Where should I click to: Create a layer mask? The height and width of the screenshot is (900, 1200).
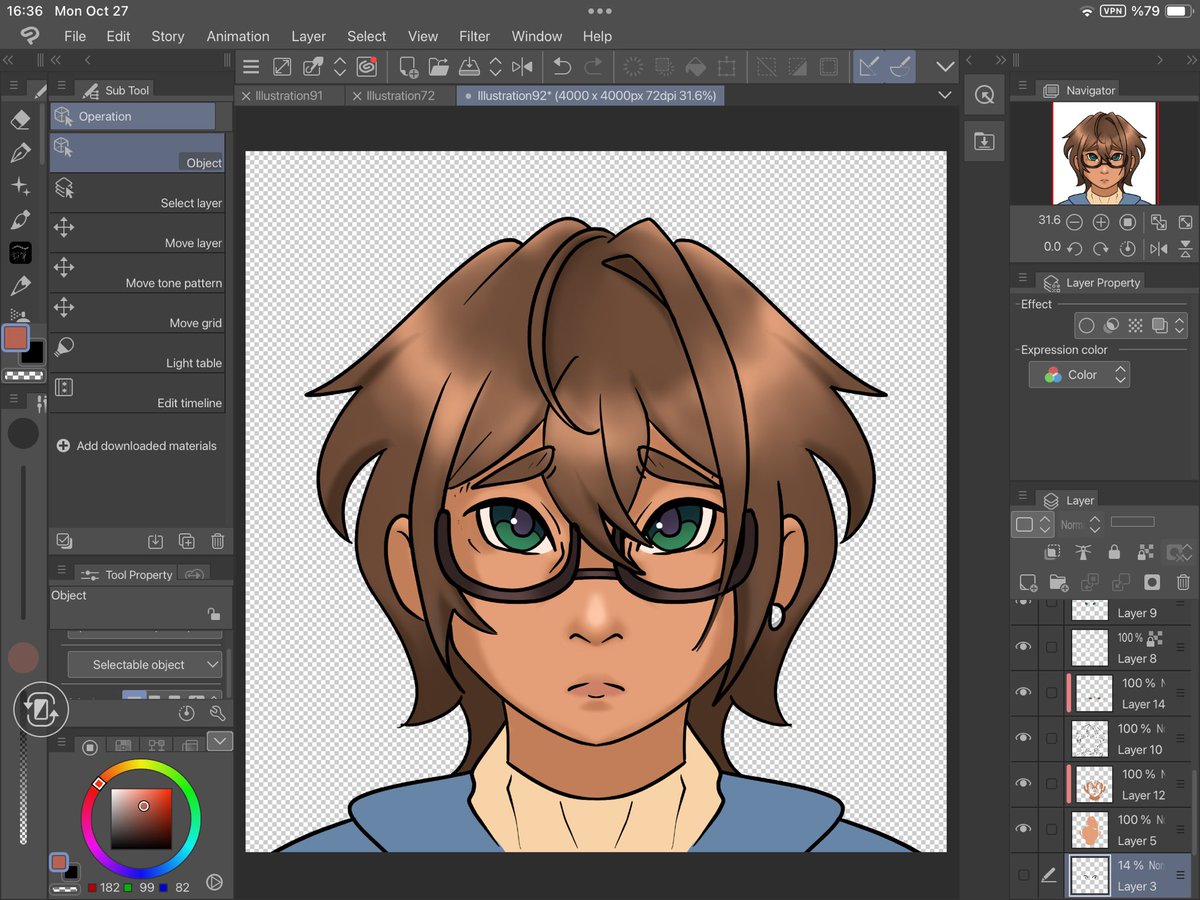point(1152,582)
